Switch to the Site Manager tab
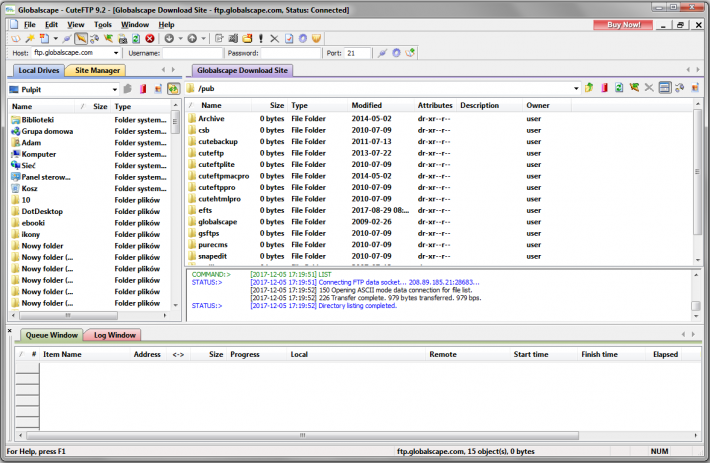This screenshot has height=463, width=710. 97,71
